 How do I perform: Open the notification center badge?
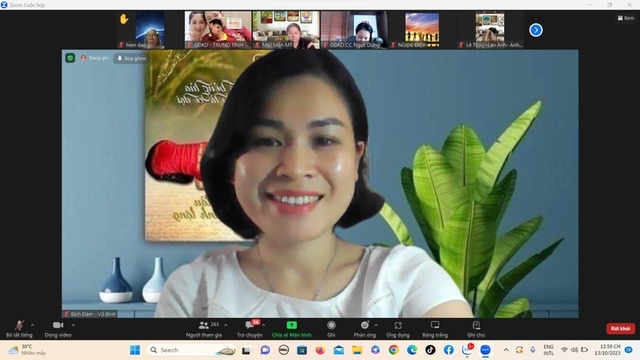tap(629, 350)
